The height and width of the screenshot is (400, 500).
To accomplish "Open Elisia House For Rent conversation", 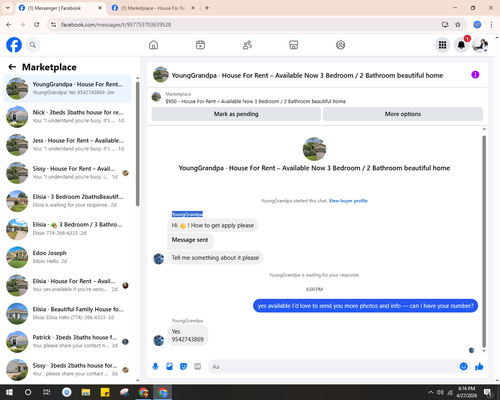I will (67, 285).
